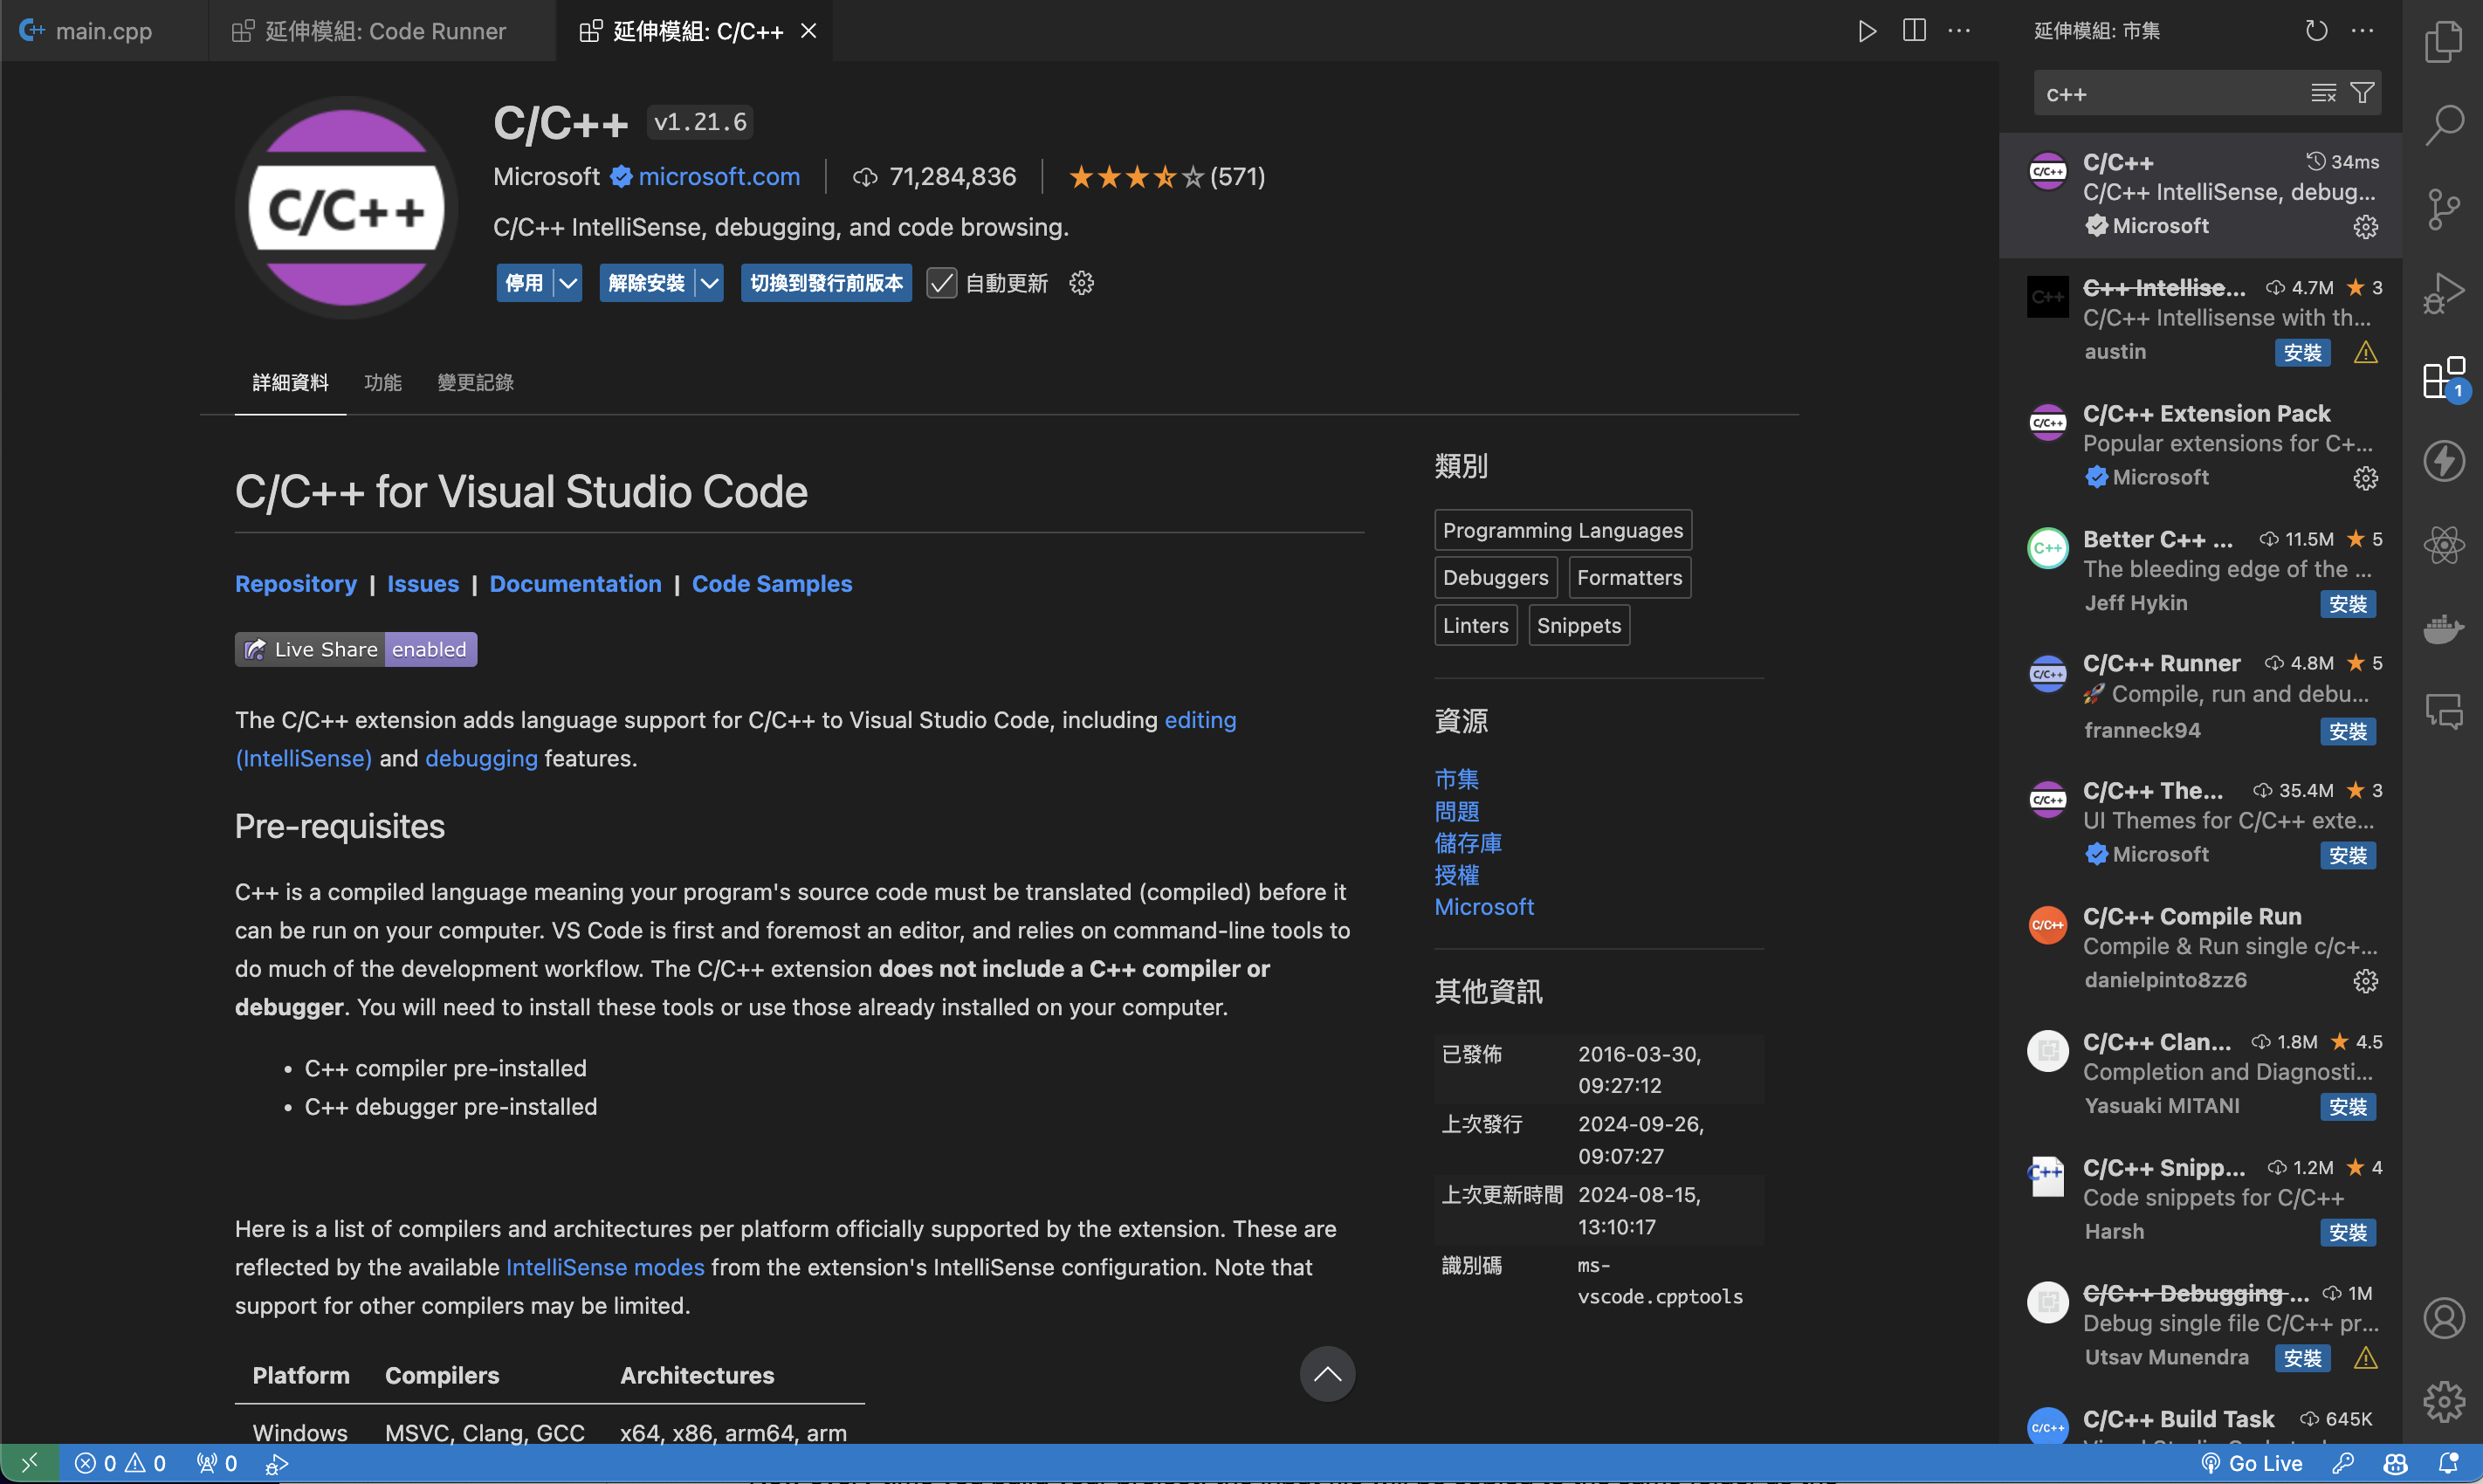The height and width of the screenshot is (1484, 2483).
Task: Refresh the extensions marketplace list
Action: (x=2316, y=31)
